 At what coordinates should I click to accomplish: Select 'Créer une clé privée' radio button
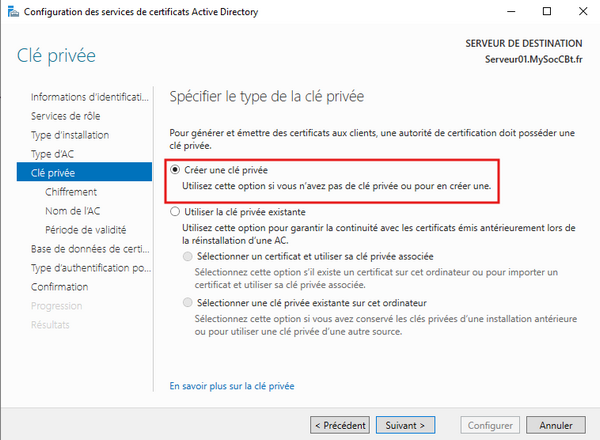click(177, 171)
